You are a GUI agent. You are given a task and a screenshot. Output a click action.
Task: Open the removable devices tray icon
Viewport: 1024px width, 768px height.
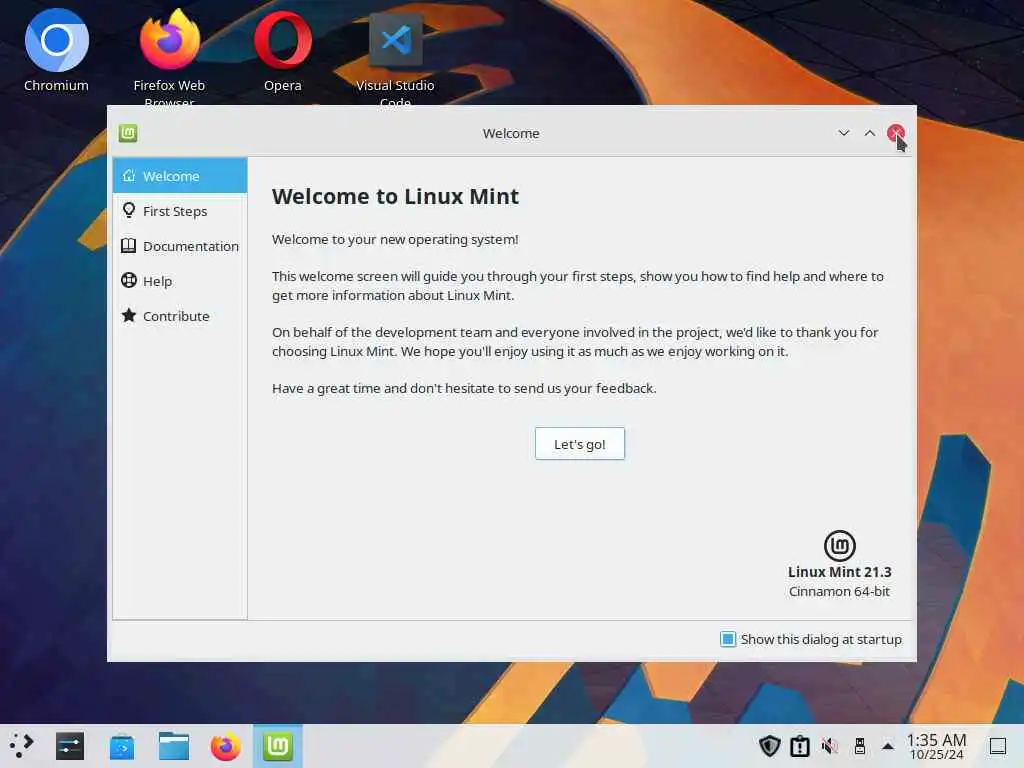[859, 746]
